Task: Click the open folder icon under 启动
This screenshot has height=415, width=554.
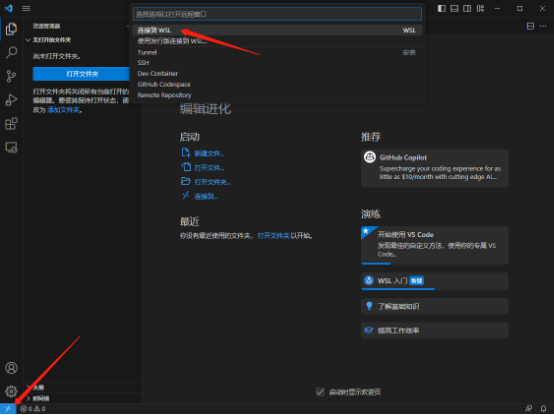Action: tap(185, 181)
